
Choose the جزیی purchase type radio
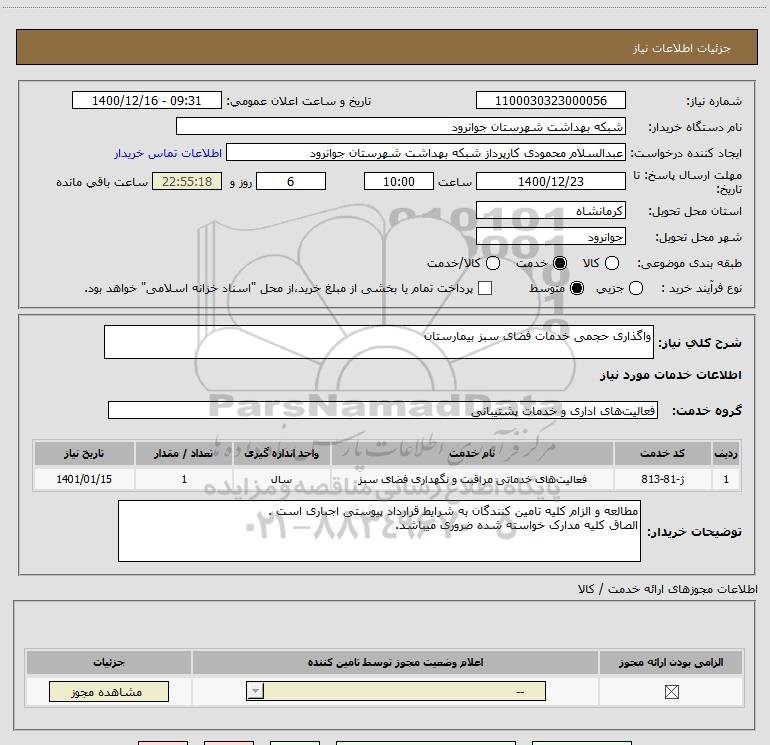click(x=635, y=288)
